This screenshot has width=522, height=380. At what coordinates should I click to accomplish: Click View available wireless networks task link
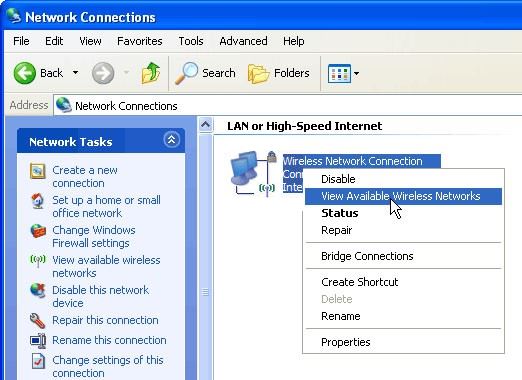[106, 266]
